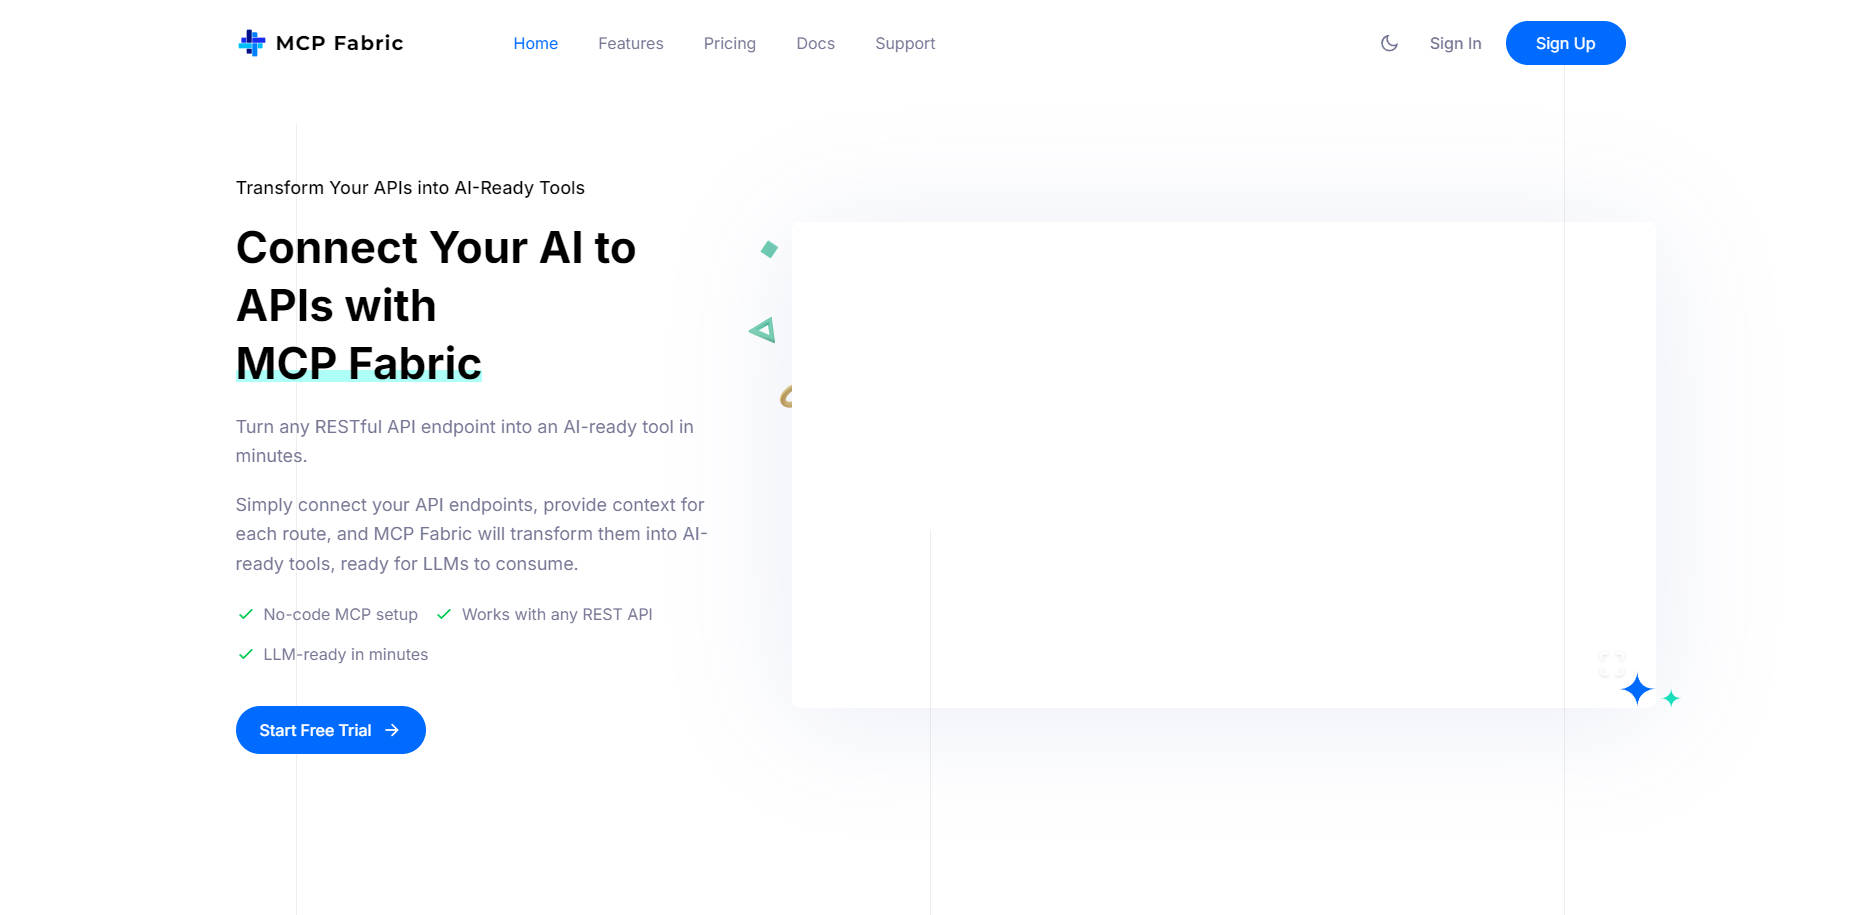The height and width of the screenshot is (915, 1864).
Task: Click the MCP Fabric logo icon
Action: tap(251, 43)
